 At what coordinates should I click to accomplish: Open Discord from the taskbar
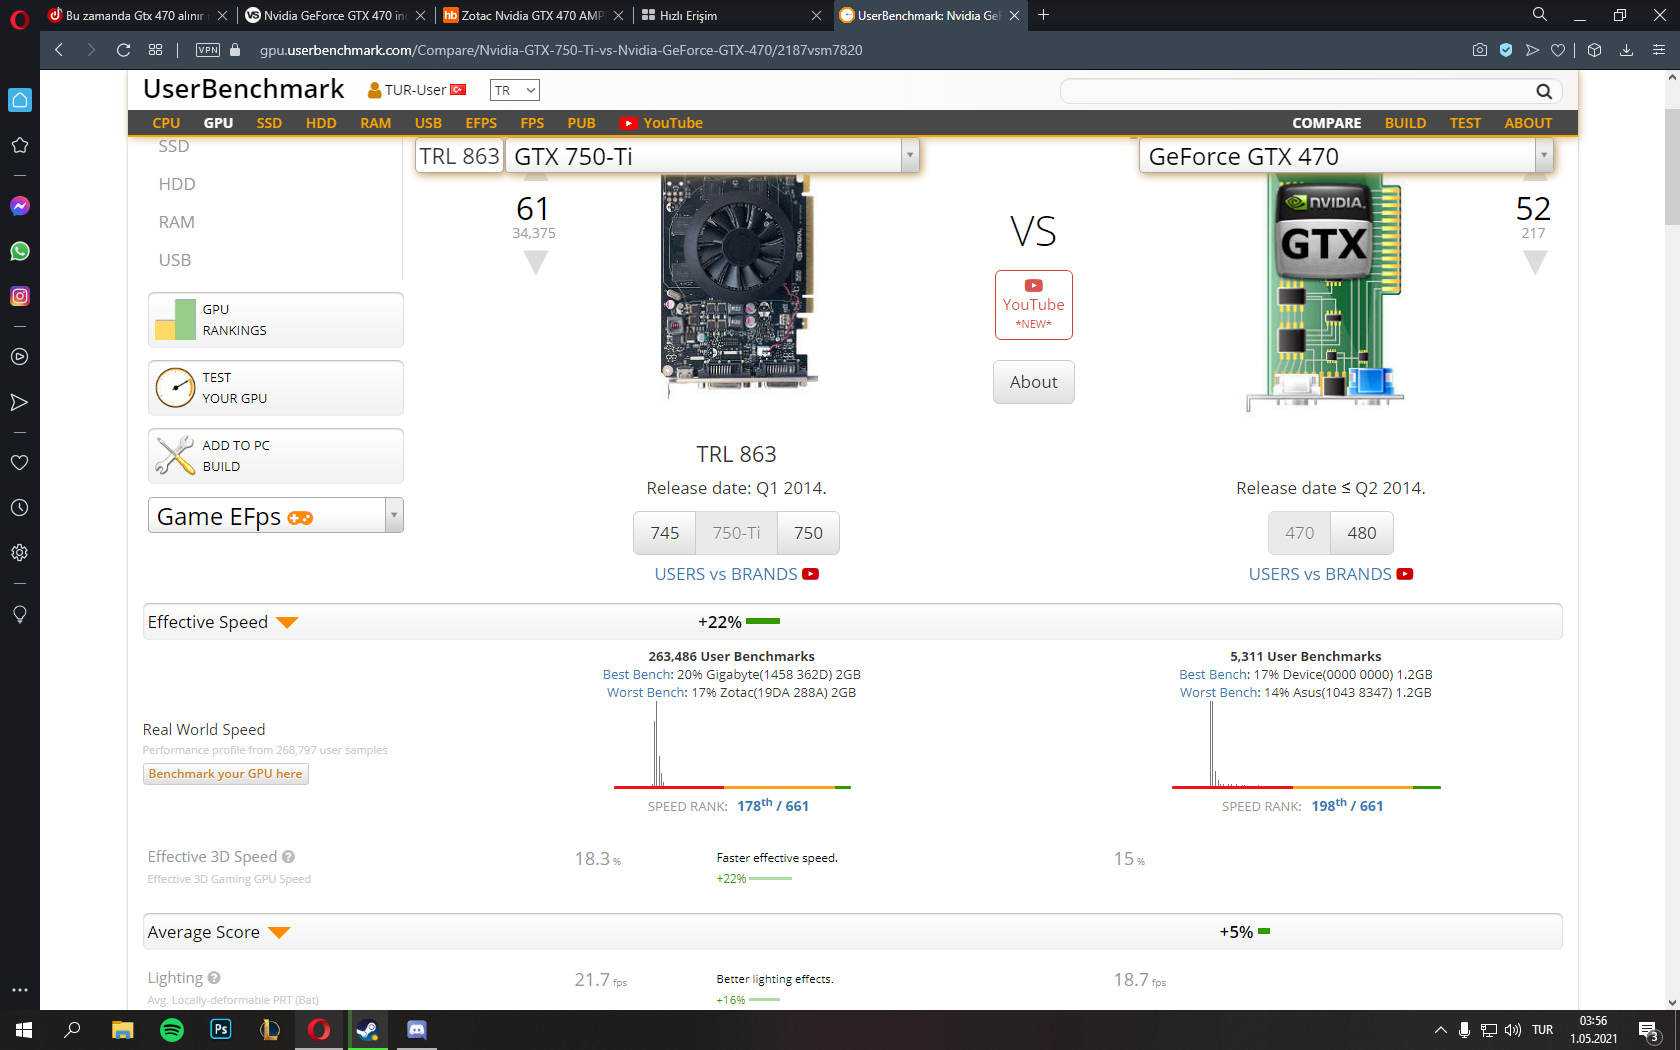click(417, 1030)
